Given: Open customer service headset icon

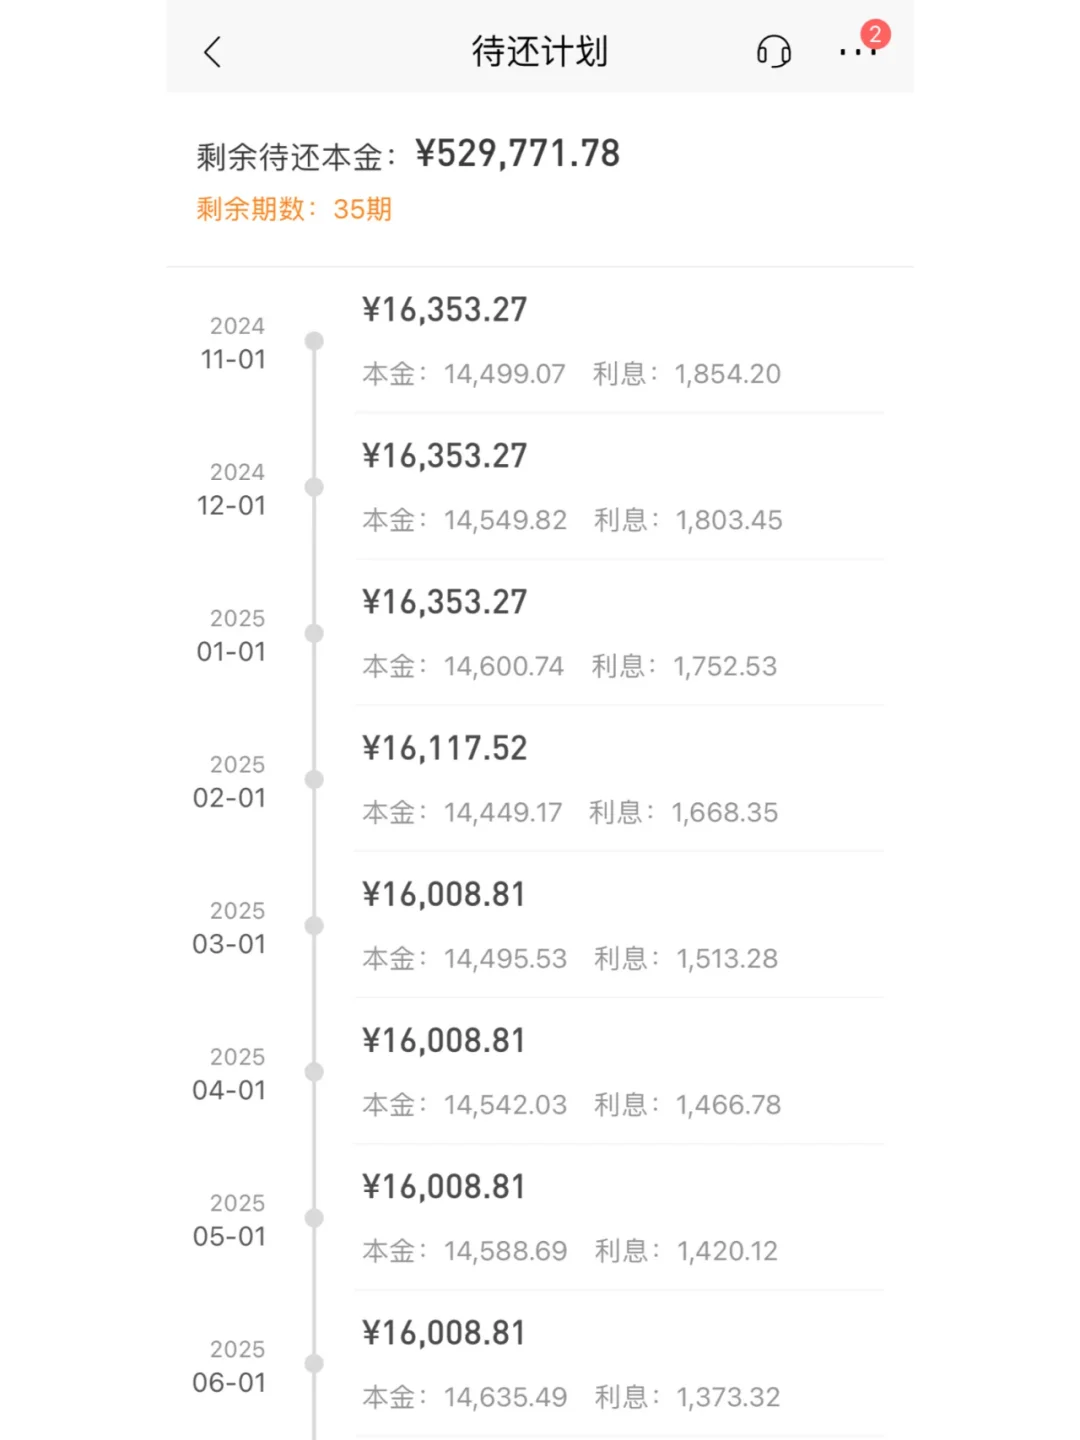Looking at the screenshot, I should (x=773, y=51).
